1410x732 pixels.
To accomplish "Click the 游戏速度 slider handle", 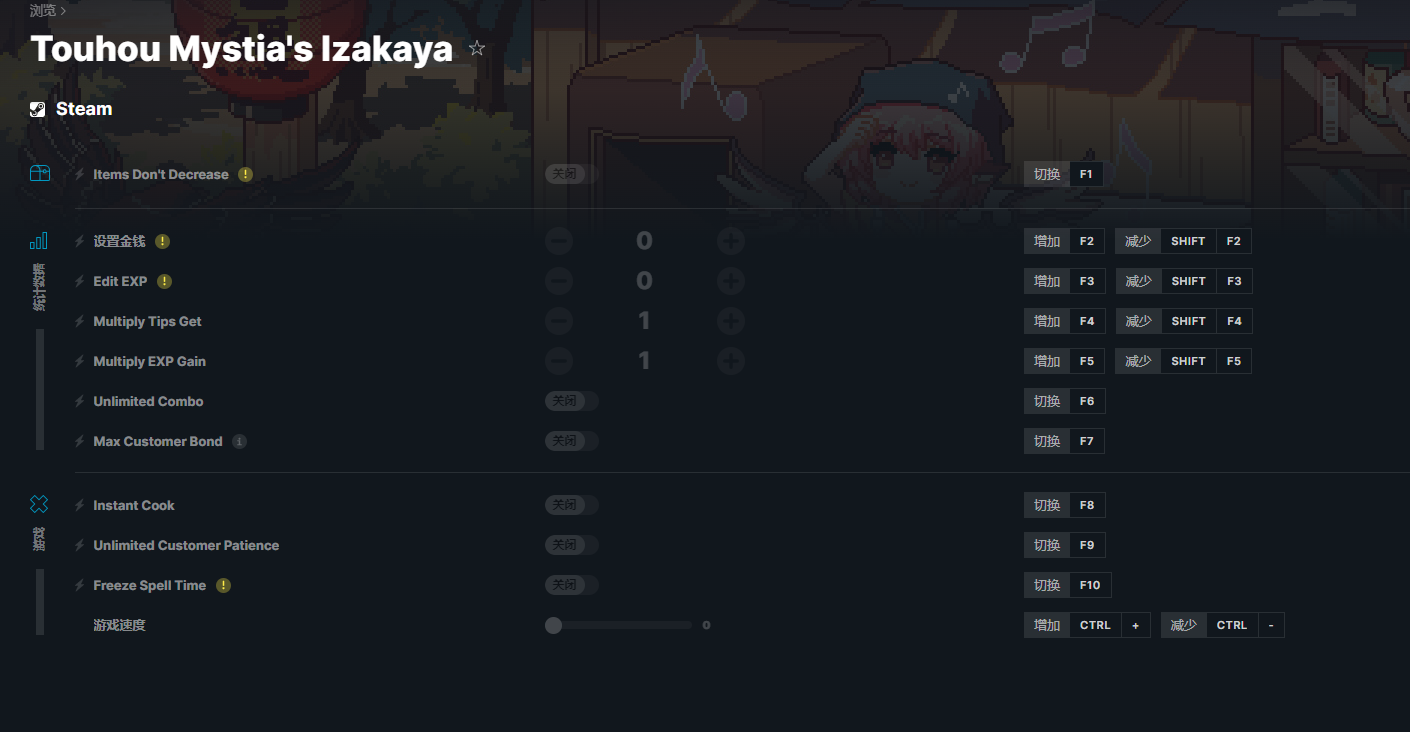I will point(553,625).
